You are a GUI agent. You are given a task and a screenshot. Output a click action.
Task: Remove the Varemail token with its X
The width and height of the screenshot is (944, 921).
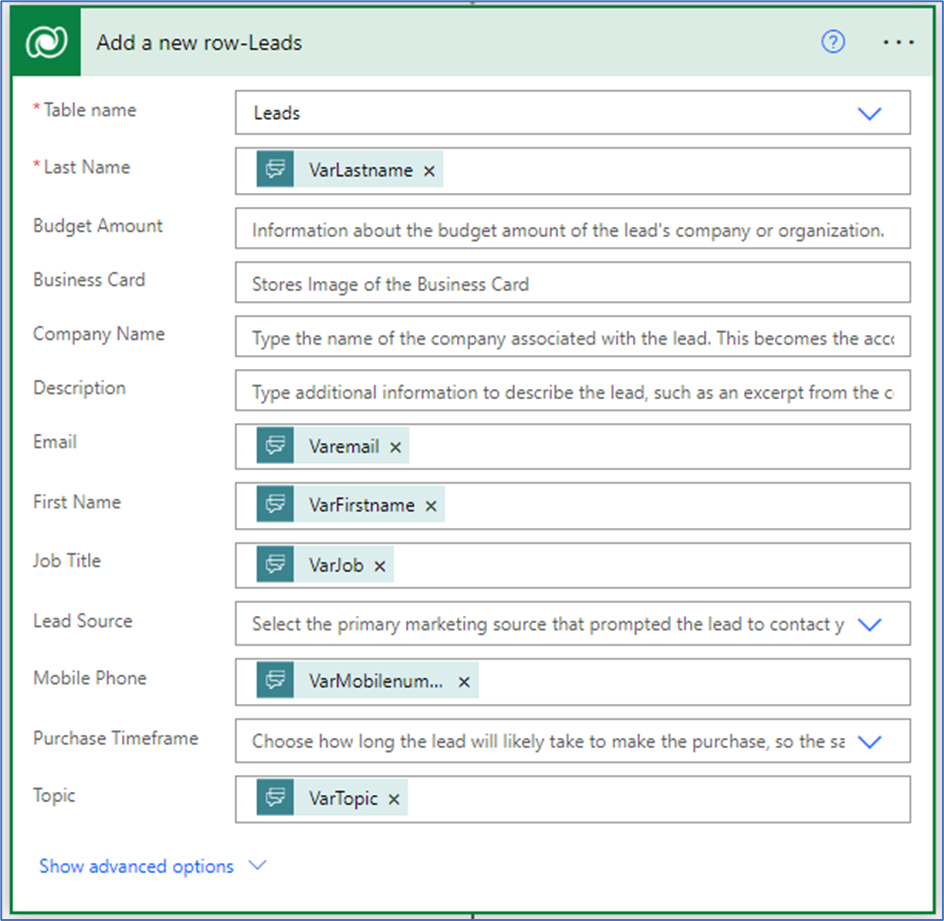tap(395, 446)
